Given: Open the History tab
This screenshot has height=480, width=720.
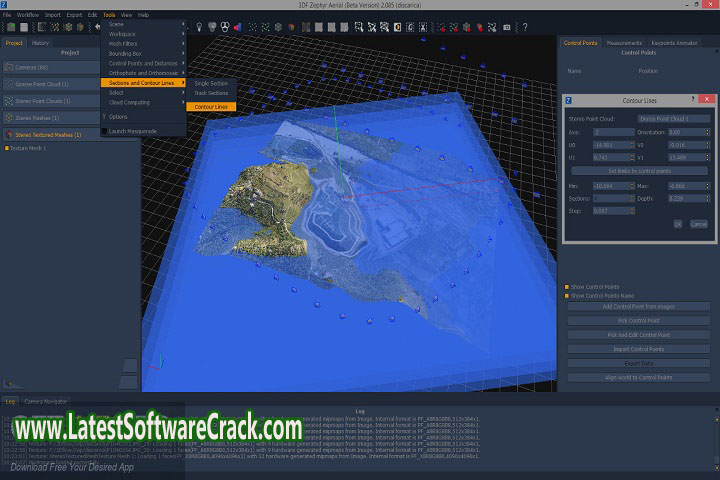Looking at the screenshot, I should 41,43.
